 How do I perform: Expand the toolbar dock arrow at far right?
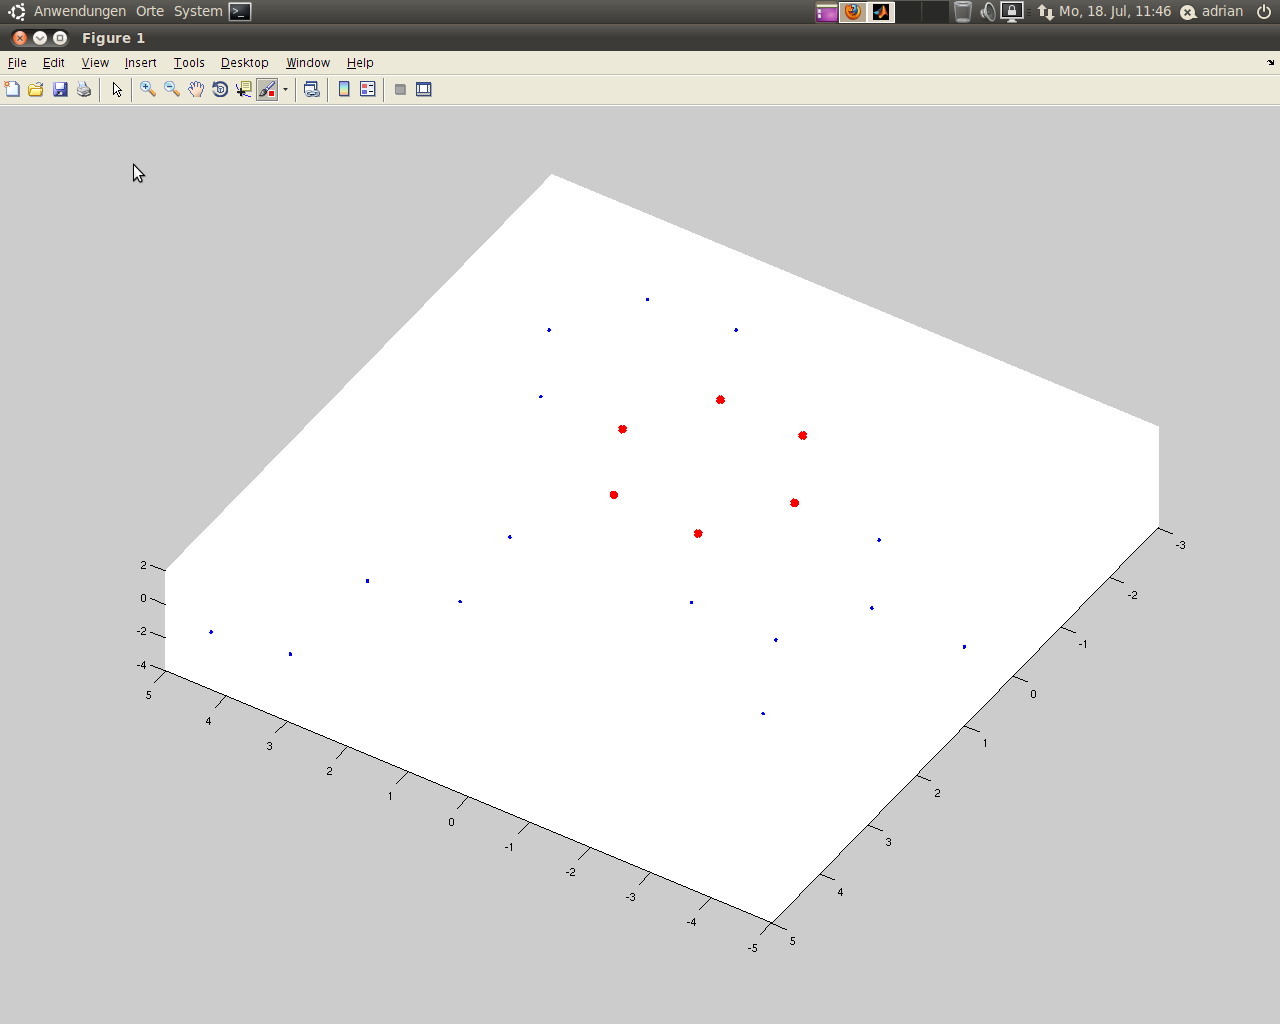coord(1271,62)
